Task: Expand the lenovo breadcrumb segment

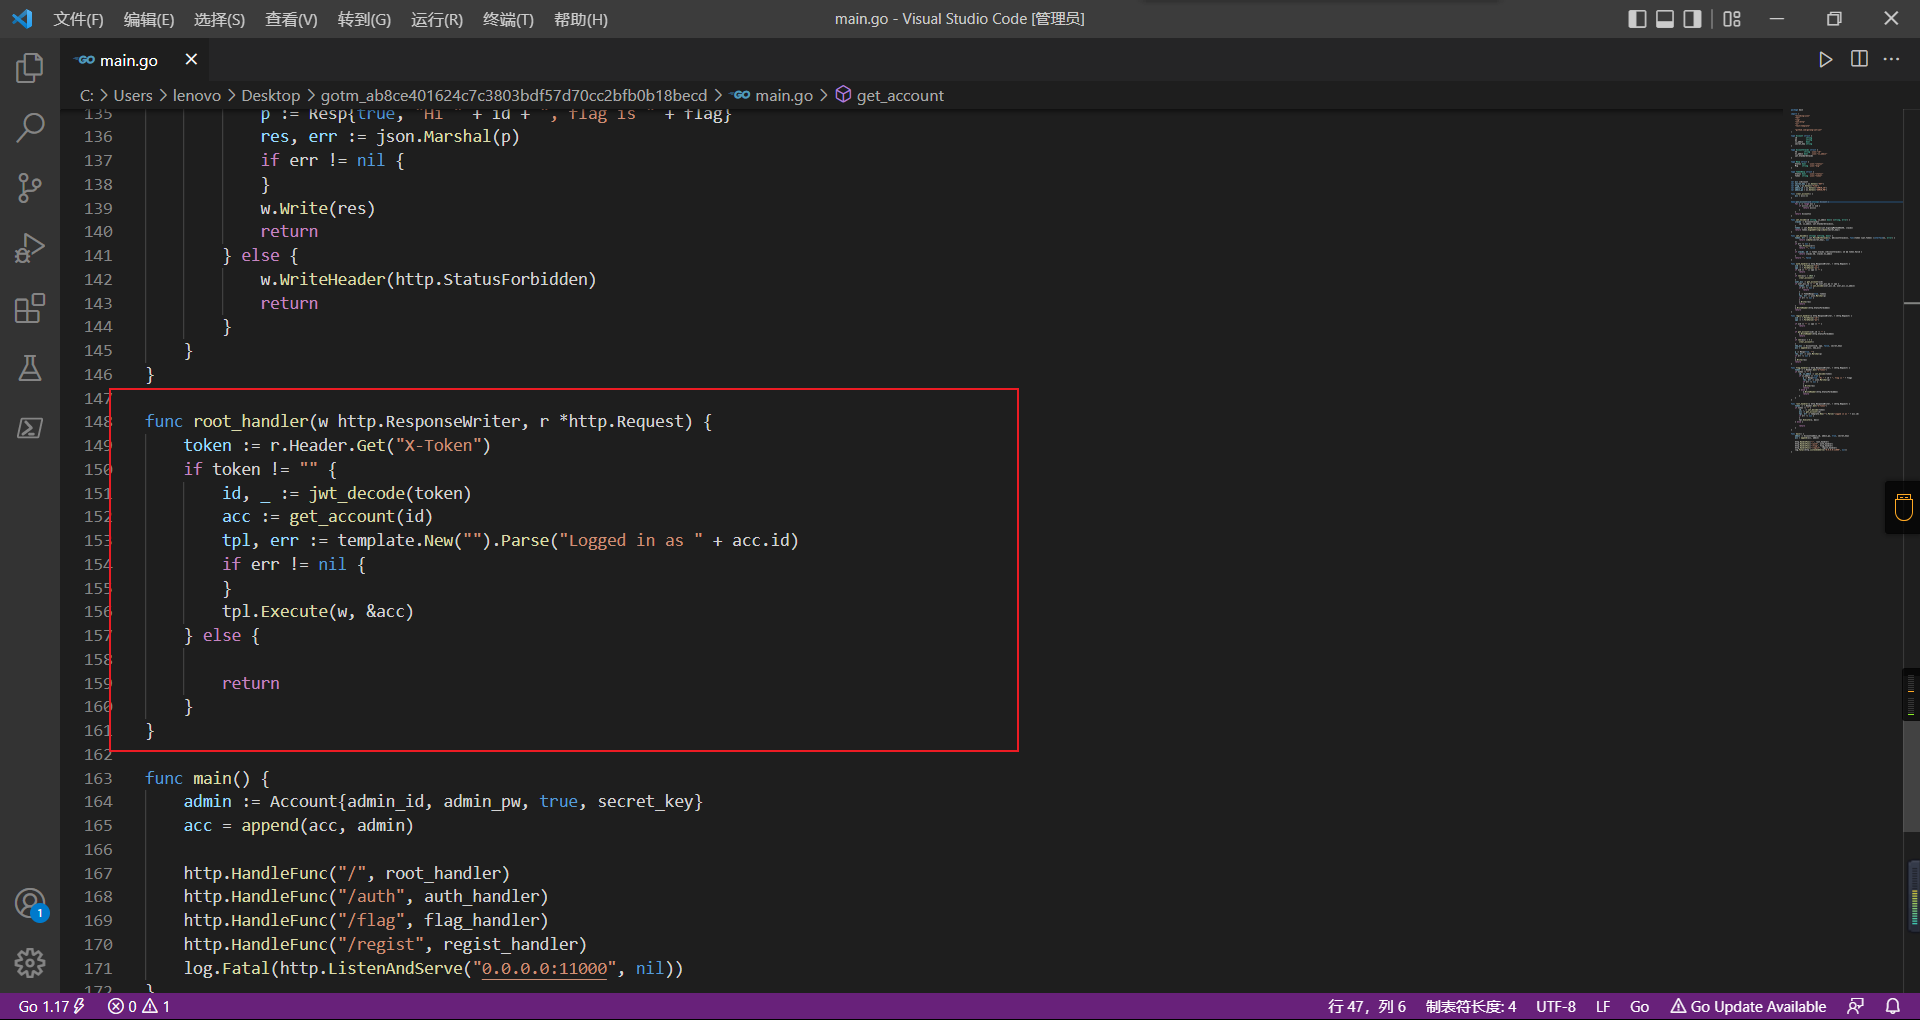Action: (x=197, y=95)
